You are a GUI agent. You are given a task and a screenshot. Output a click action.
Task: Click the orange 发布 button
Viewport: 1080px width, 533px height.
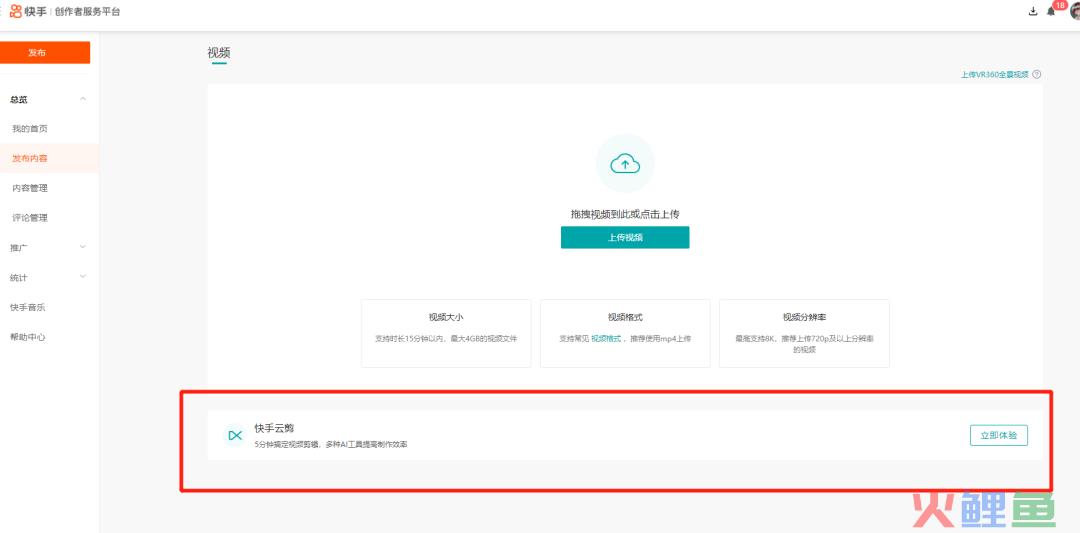(45, 52)
